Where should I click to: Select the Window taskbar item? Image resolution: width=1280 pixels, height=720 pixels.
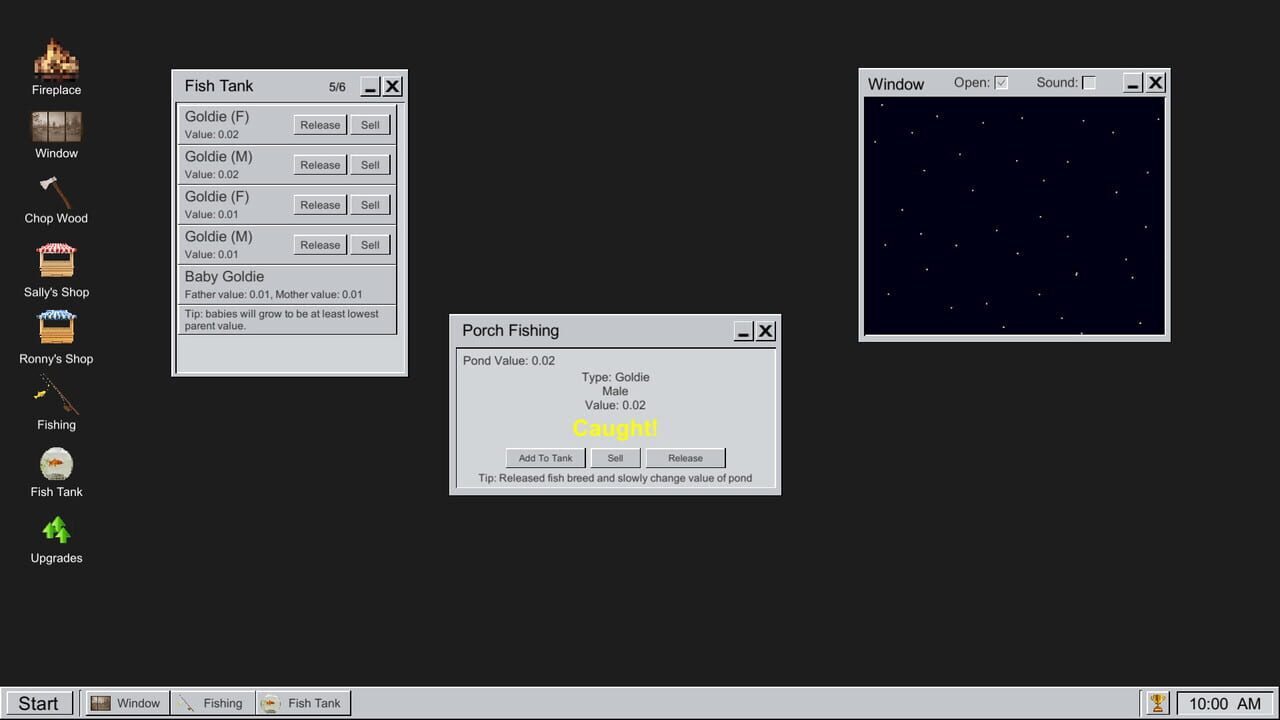[126, 703]
